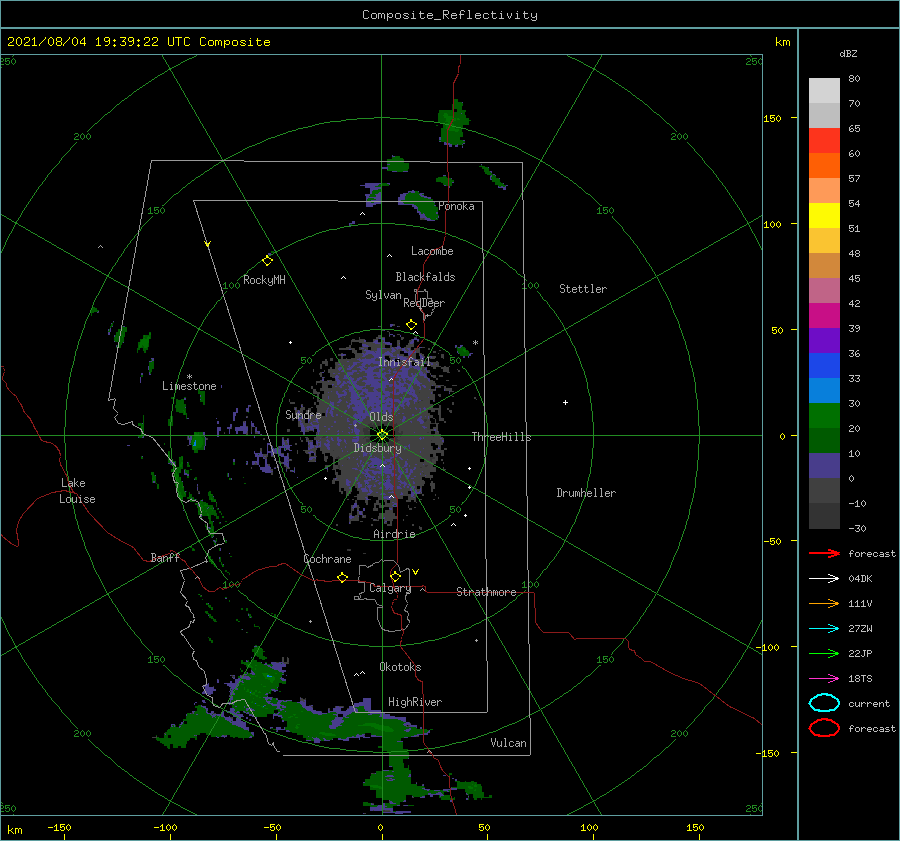Click the Sundre town label
Viewport: 900px width, 841px height.
tap(304, 414)
